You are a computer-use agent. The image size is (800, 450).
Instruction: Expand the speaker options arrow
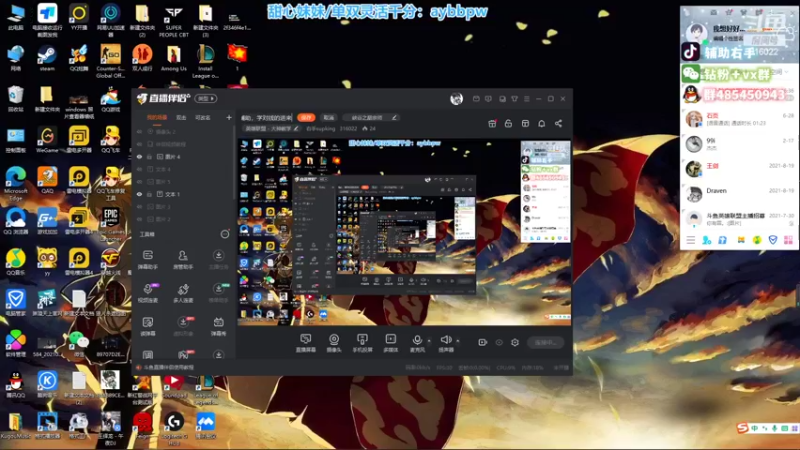click(x=458, y=340)
